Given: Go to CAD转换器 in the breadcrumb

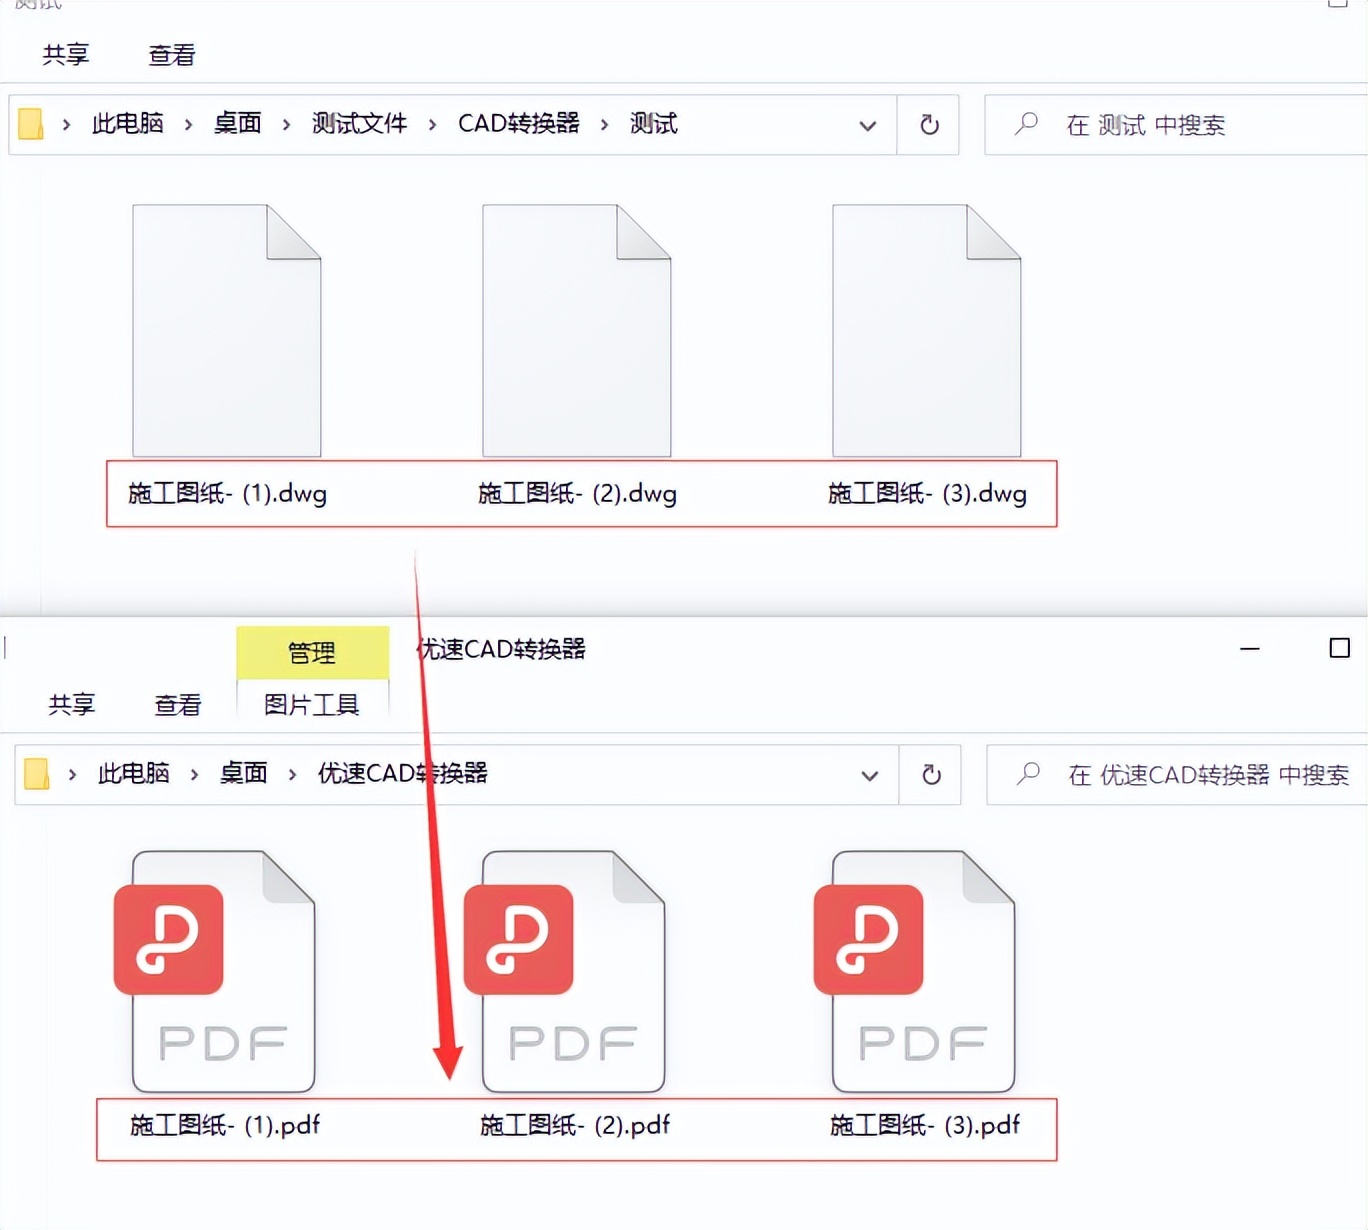Looking at the screenshot, I should (519, 123).
